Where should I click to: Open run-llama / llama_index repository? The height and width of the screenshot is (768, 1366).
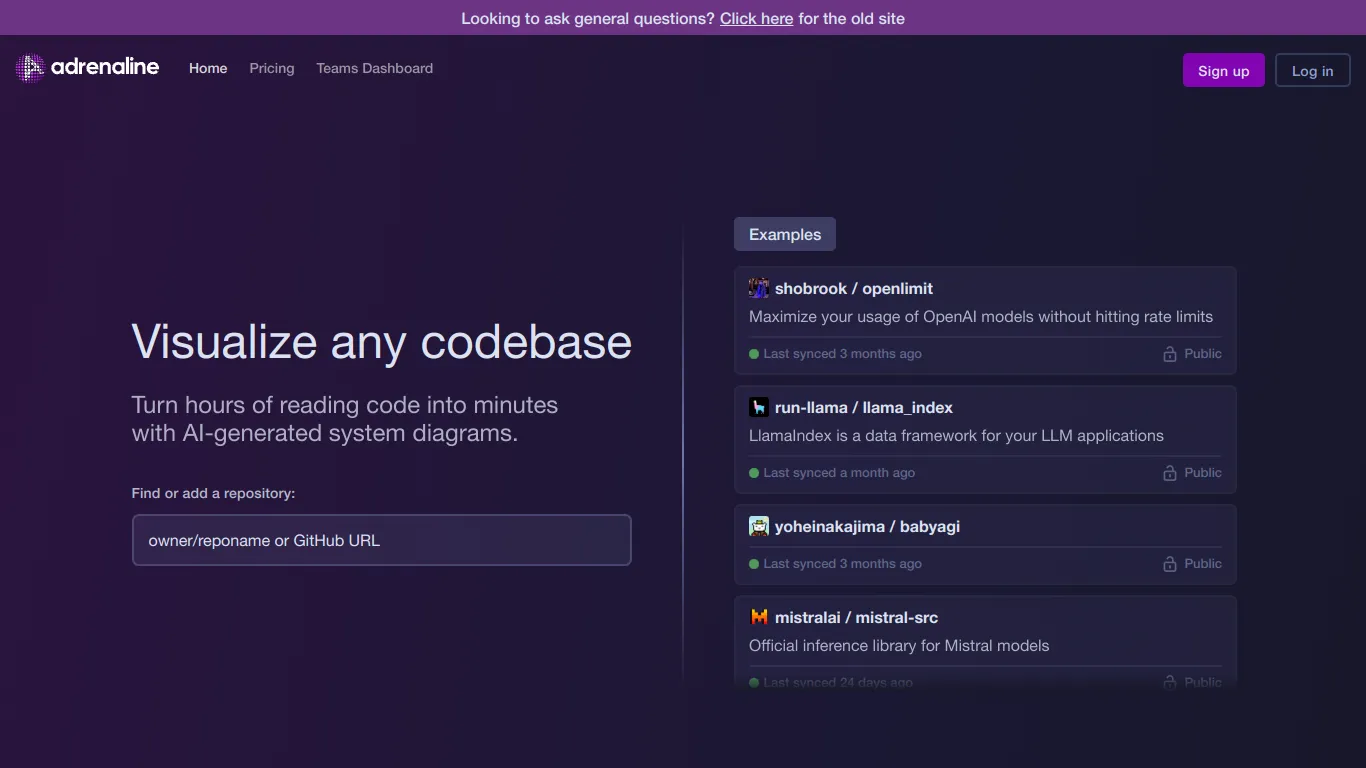[864, 407]
